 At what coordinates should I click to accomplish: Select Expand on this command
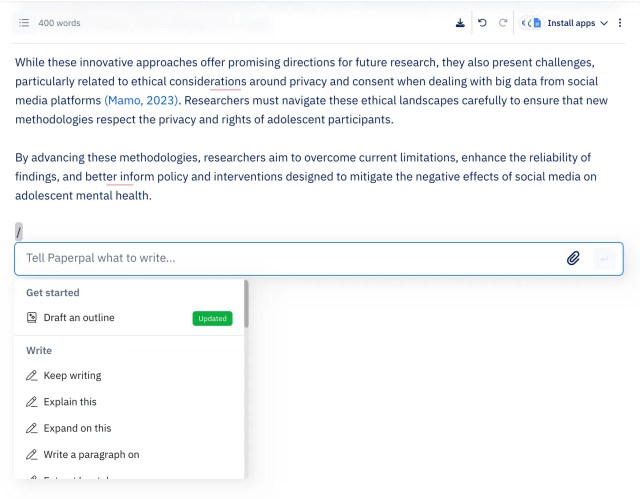coord(129,428)
